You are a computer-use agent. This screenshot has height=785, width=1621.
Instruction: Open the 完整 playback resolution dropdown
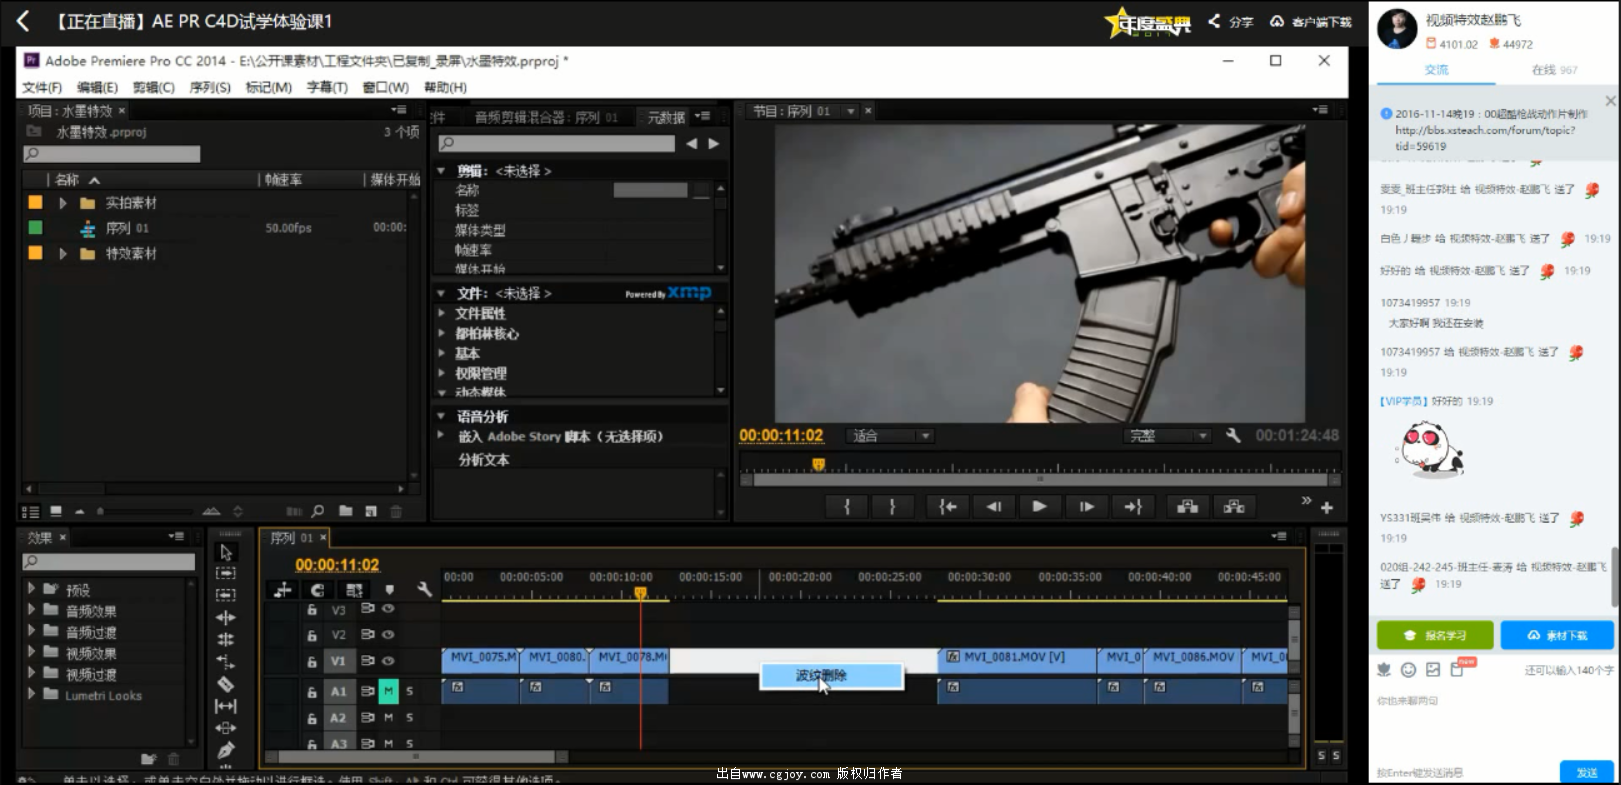[1169, 436]
